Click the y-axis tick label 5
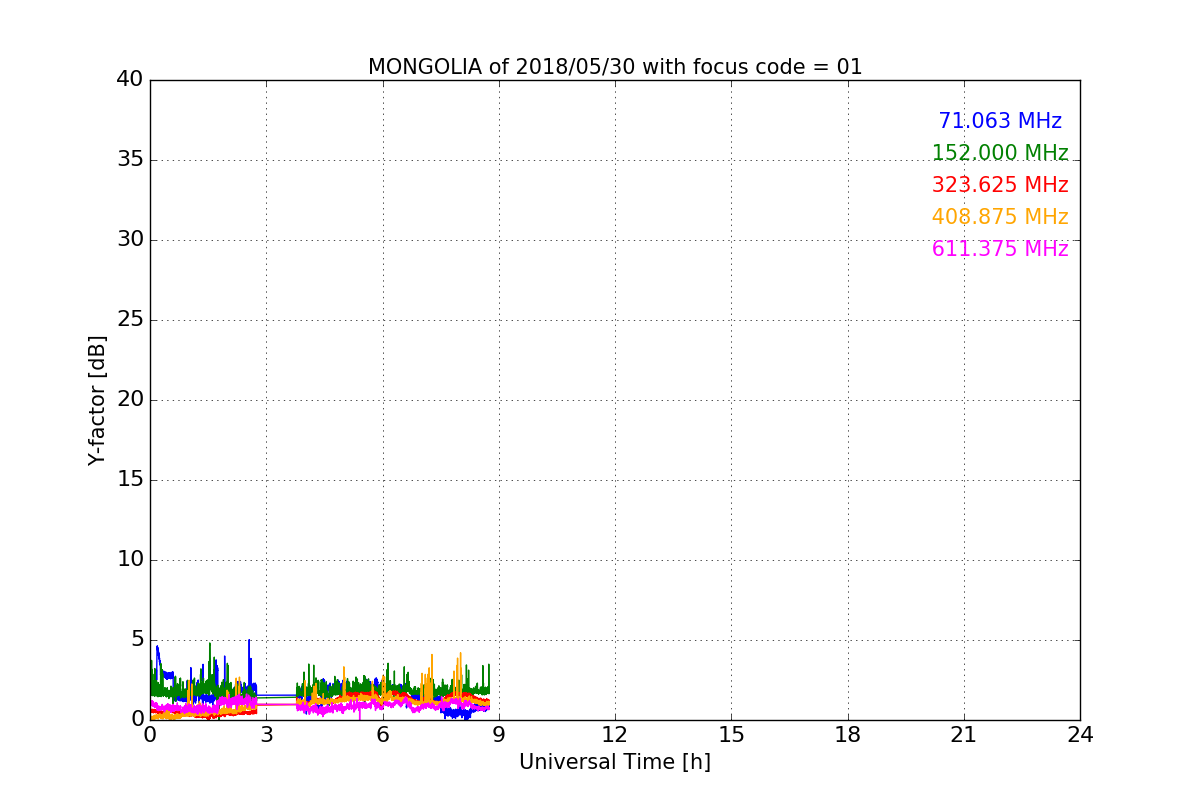This screenshot has height=800, width=1200. tap(137, 640)
